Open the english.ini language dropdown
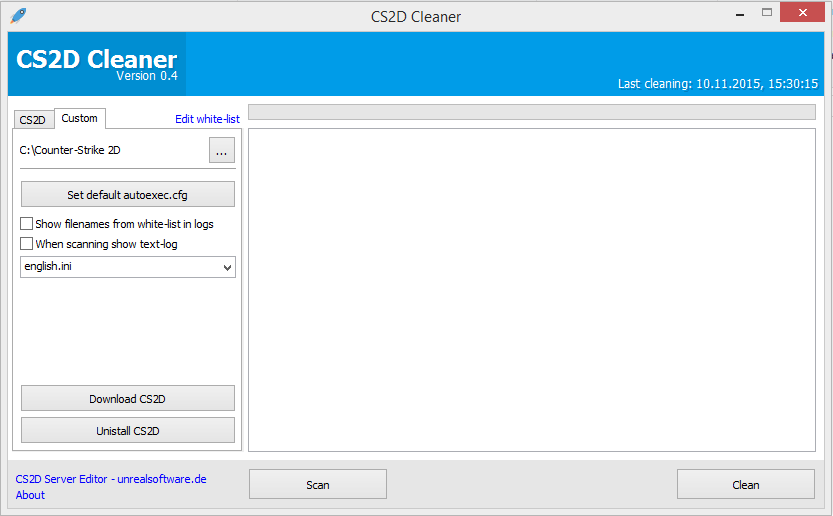Screen dimensions: 833x516 [x=128, y=267]
